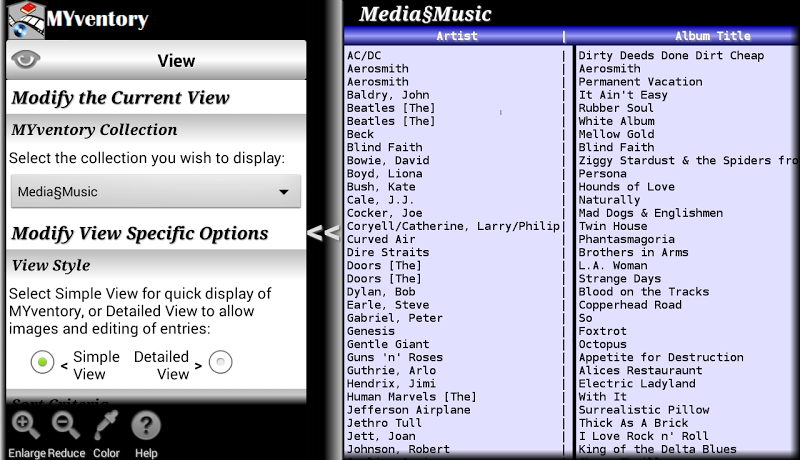This screenshot has width=800, height=460.
Task: Select album Phantasmagoria
Action: point(627,239)
